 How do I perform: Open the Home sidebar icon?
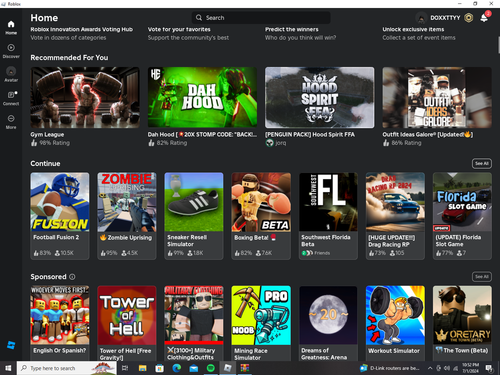[11, 27]
